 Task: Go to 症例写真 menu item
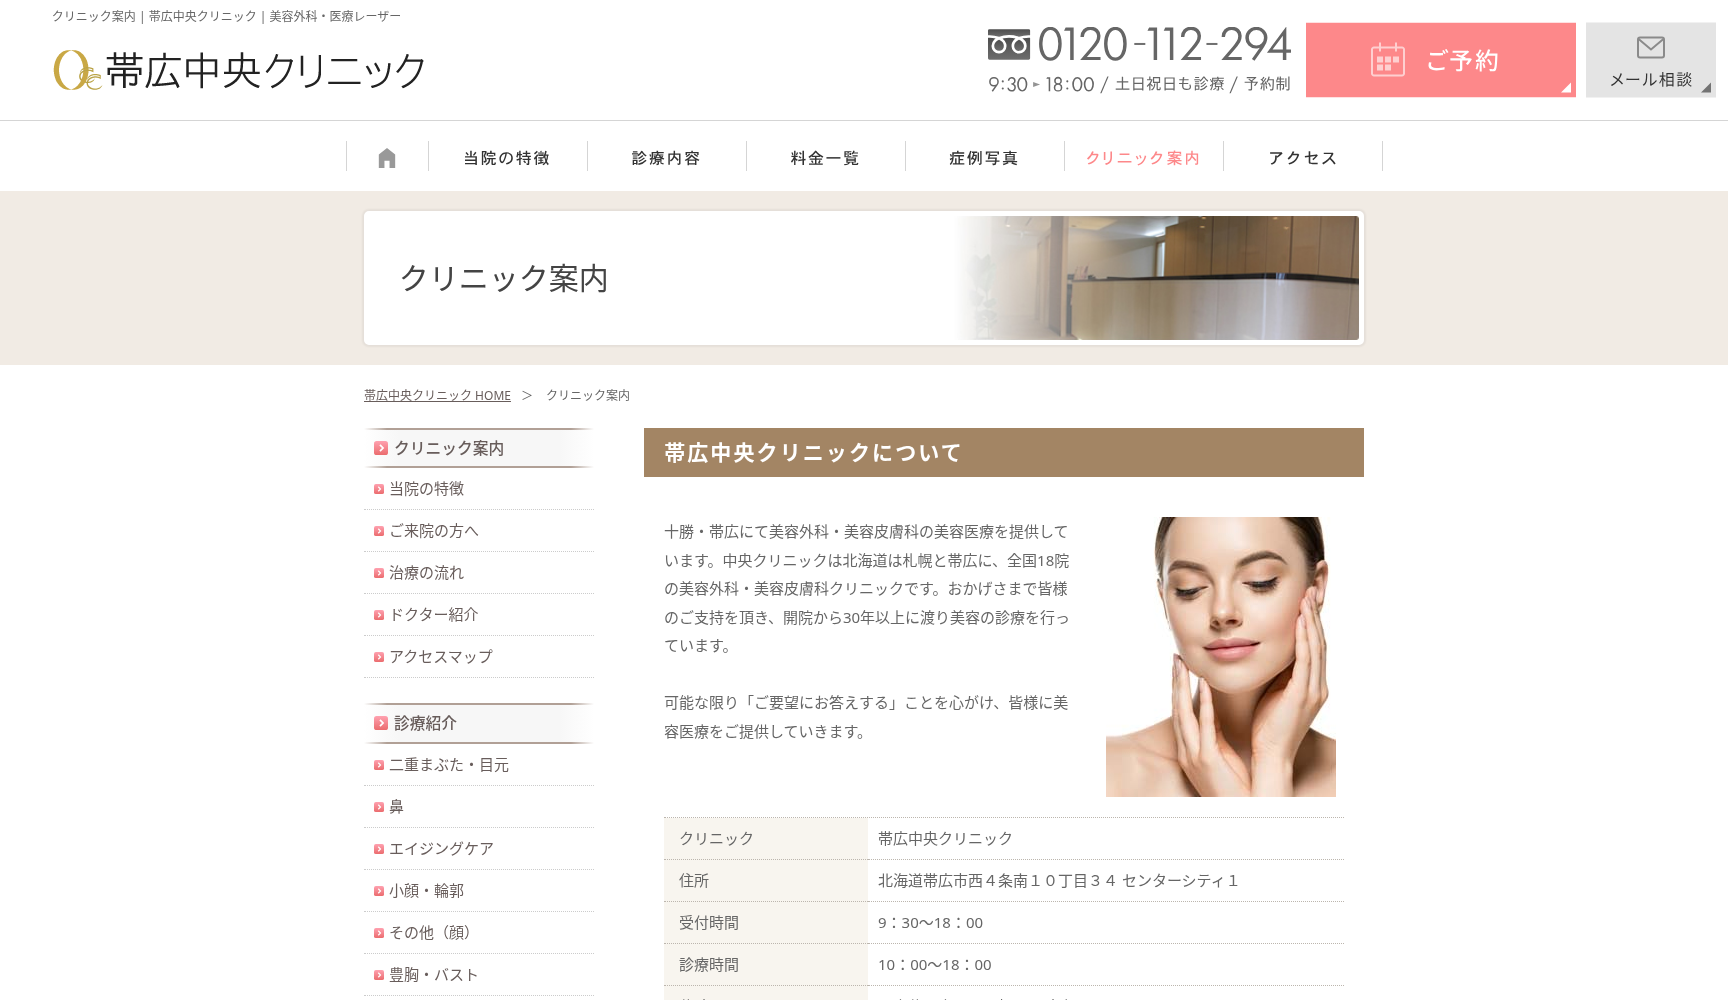[984, 158]
